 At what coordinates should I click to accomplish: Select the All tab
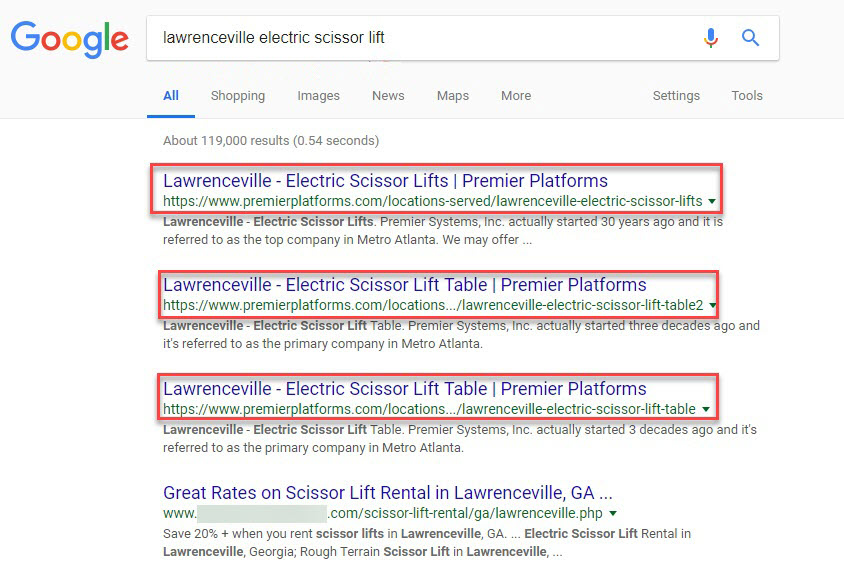coord(171,96)
